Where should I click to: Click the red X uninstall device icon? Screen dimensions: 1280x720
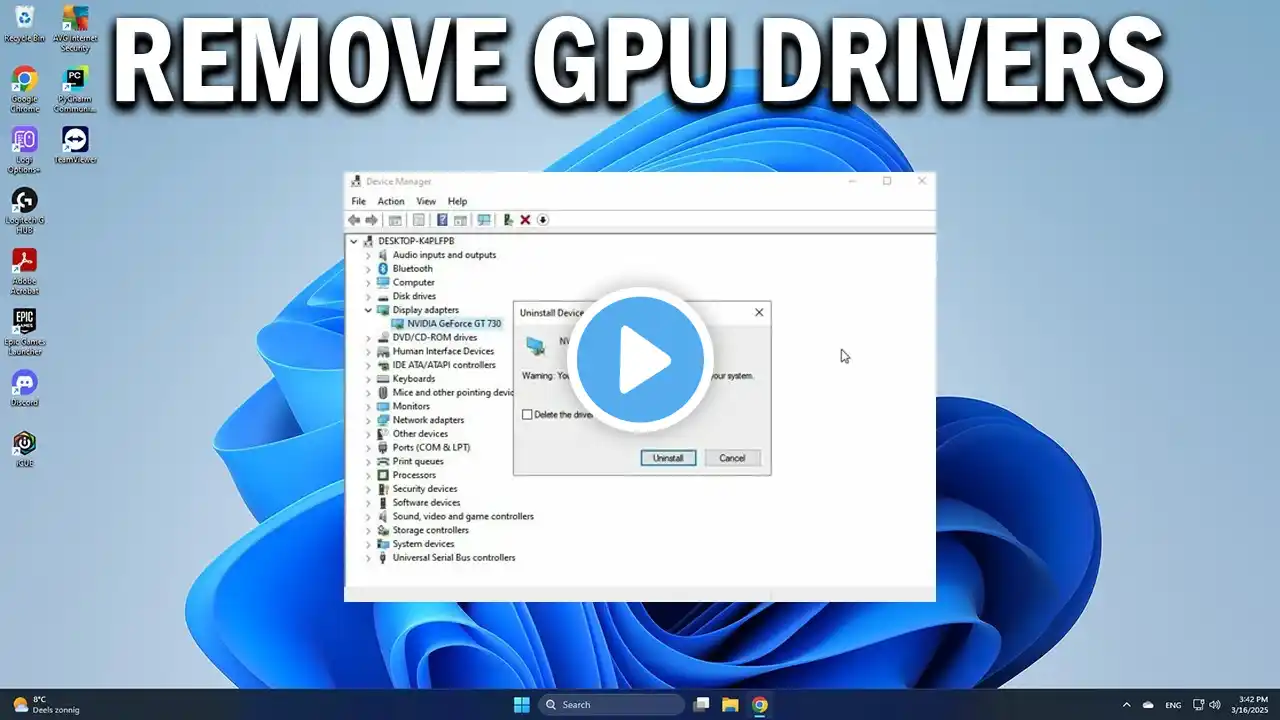point(525,220)
